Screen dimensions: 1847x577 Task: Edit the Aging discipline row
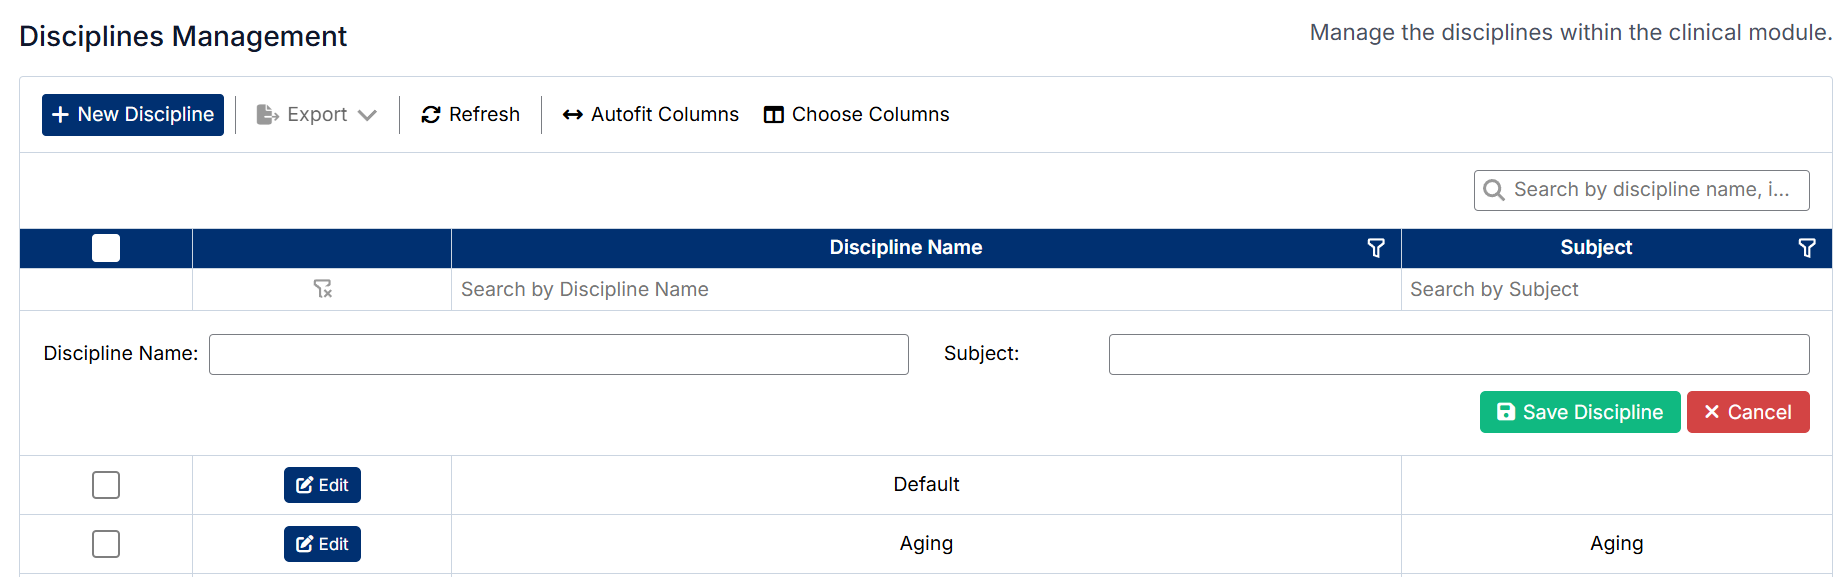point(322,544)
